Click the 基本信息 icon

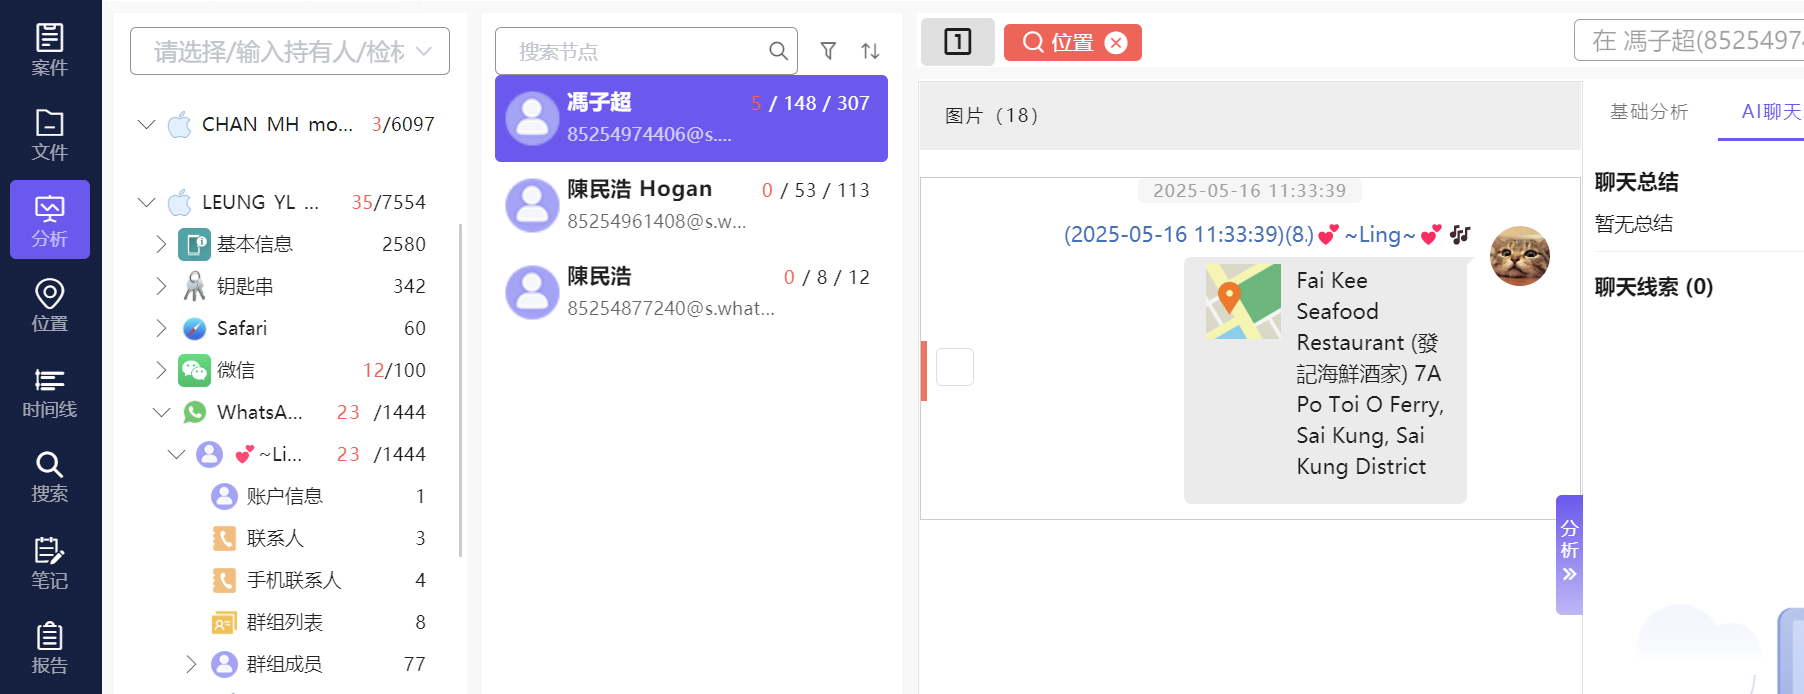coord(194,244)
